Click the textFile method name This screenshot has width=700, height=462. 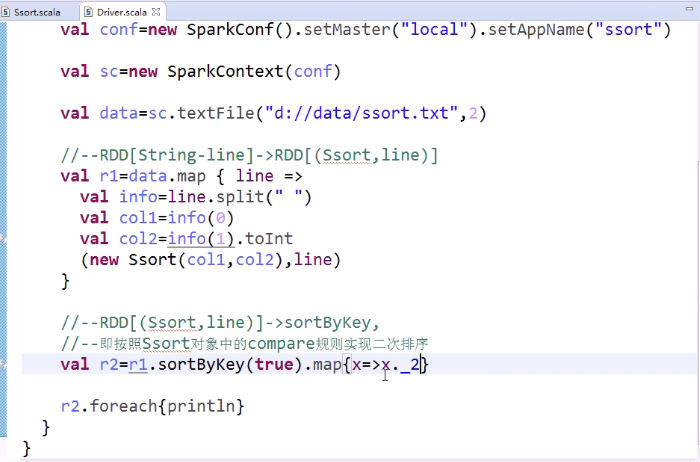tap(216, 113)
